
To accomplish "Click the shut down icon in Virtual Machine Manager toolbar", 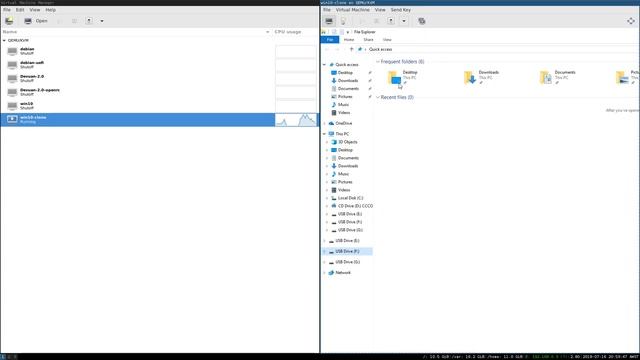I will point(89,21).
